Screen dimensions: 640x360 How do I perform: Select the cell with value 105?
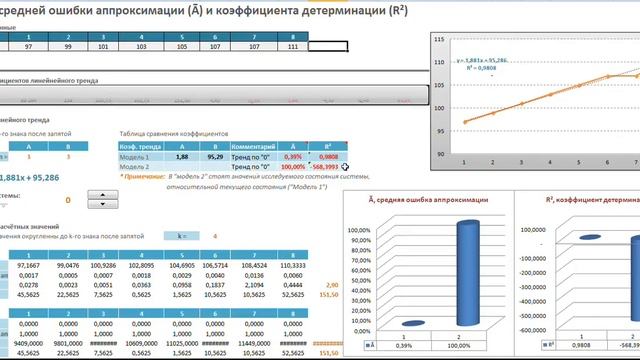pyautogui.click(x=182, y=47)
